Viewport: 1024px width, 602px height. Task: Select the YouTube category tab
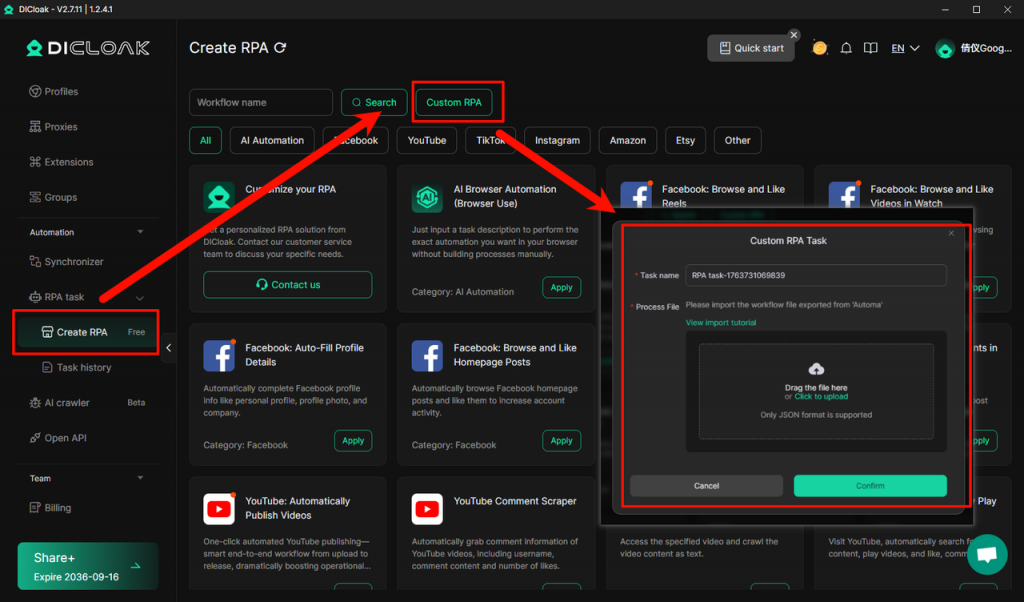tap(427, 140)
